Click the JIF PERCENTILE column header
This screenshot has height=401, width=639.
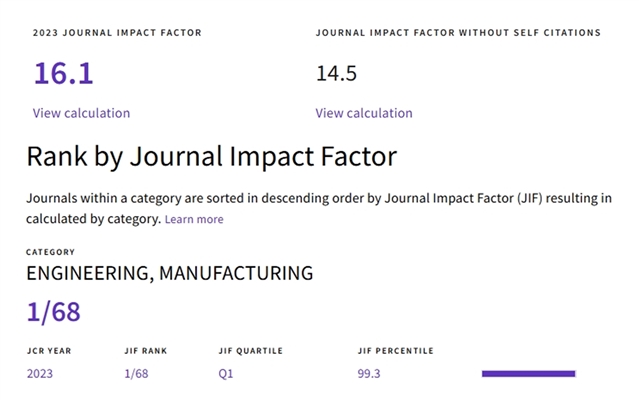395,351
